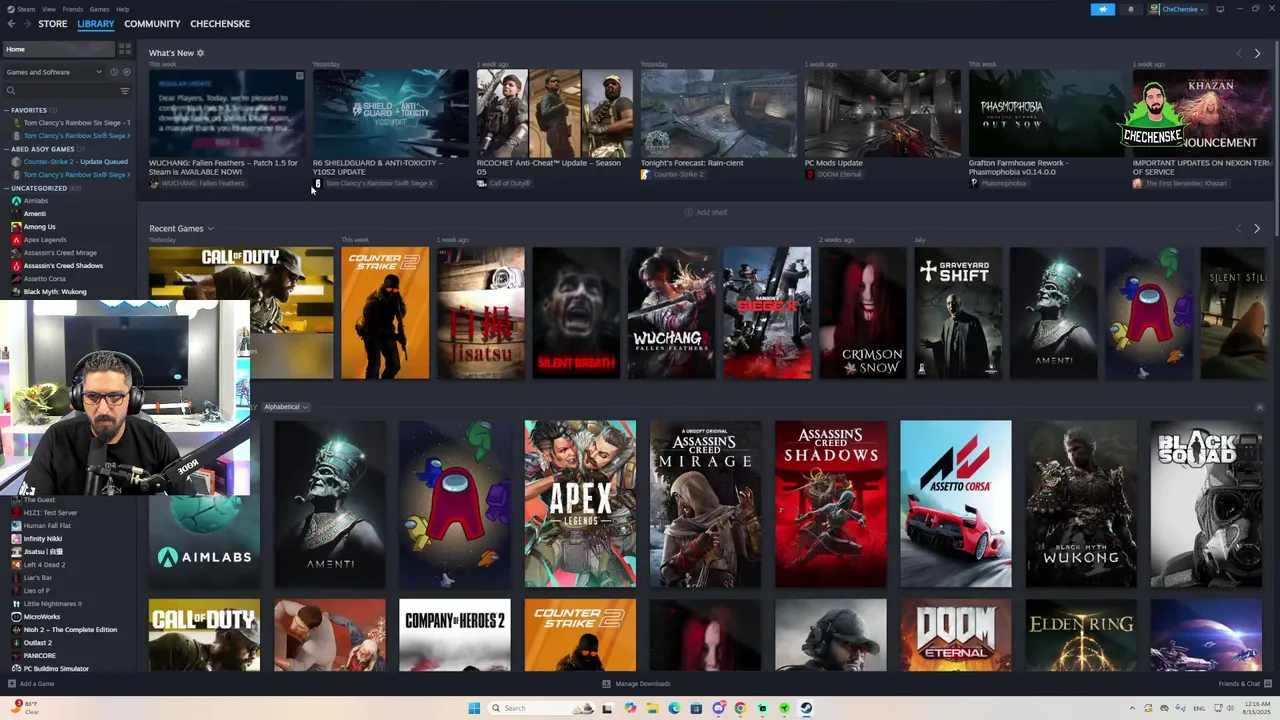
Task: Go back with the navigation arrow
Action: (x=11, y=24)
